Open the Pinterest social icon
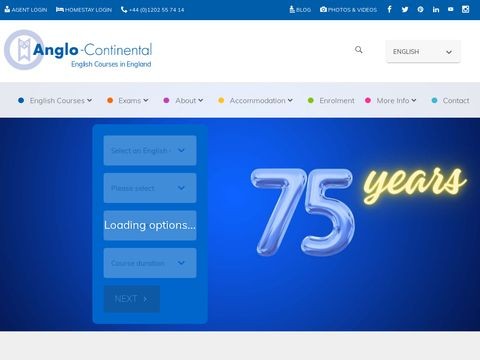Viewport: 480px width, 360px height. pyautogui.click(x=420, y=9)
